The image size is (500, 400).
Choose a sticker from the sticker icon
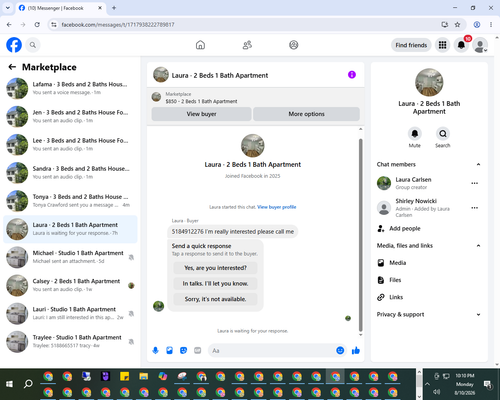click(x=183, y=350)
